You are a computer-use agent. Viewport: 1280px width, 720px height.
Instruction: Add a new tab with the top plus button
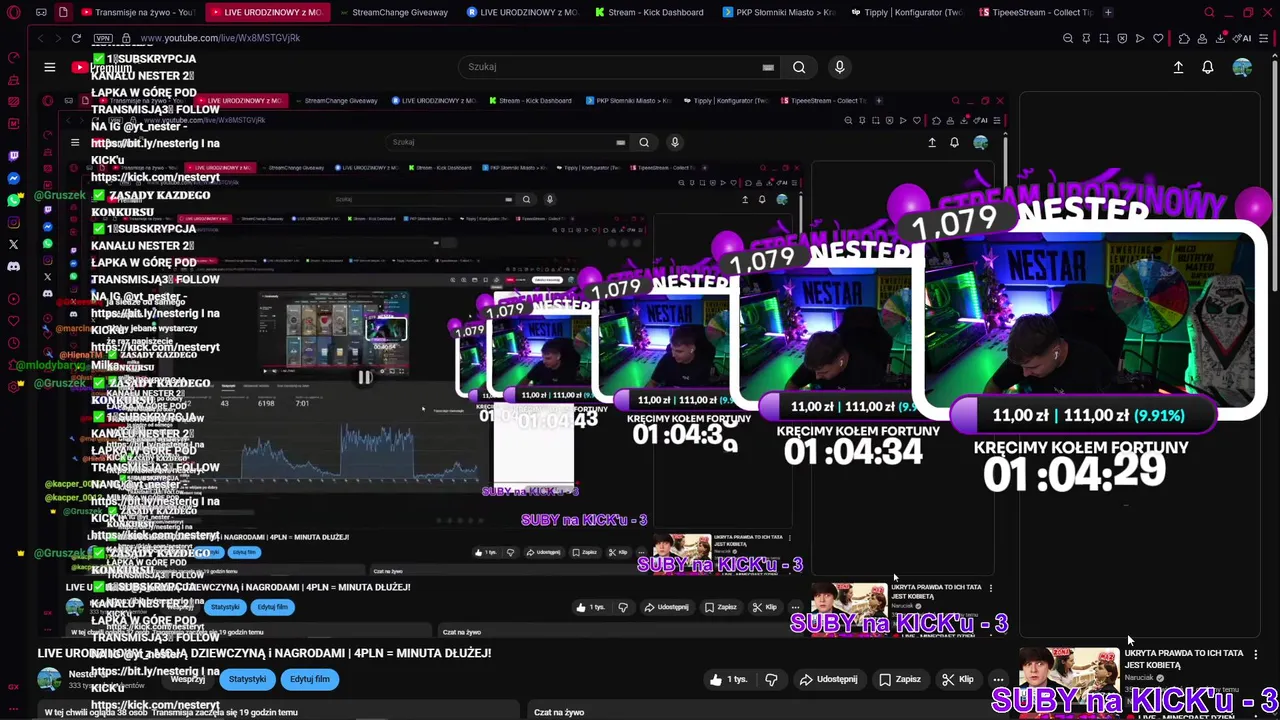tap(1110, 12)
